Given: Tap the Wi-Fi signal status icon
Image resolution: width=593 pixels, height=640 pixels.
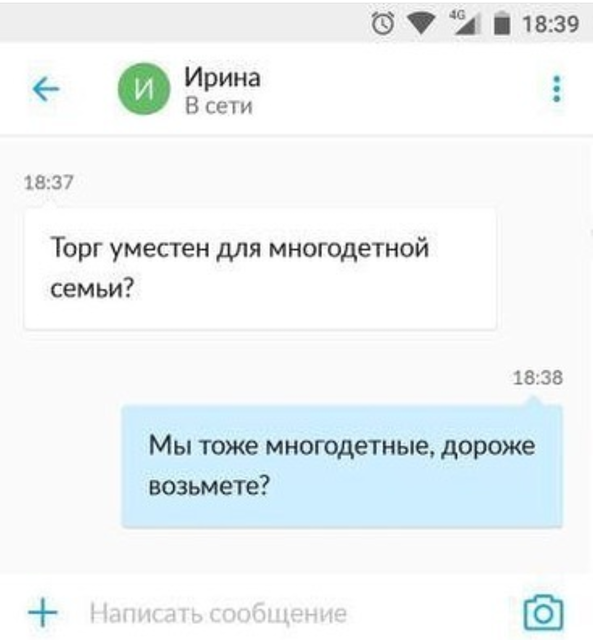Looking at the screenshot, I should (422, 23).
